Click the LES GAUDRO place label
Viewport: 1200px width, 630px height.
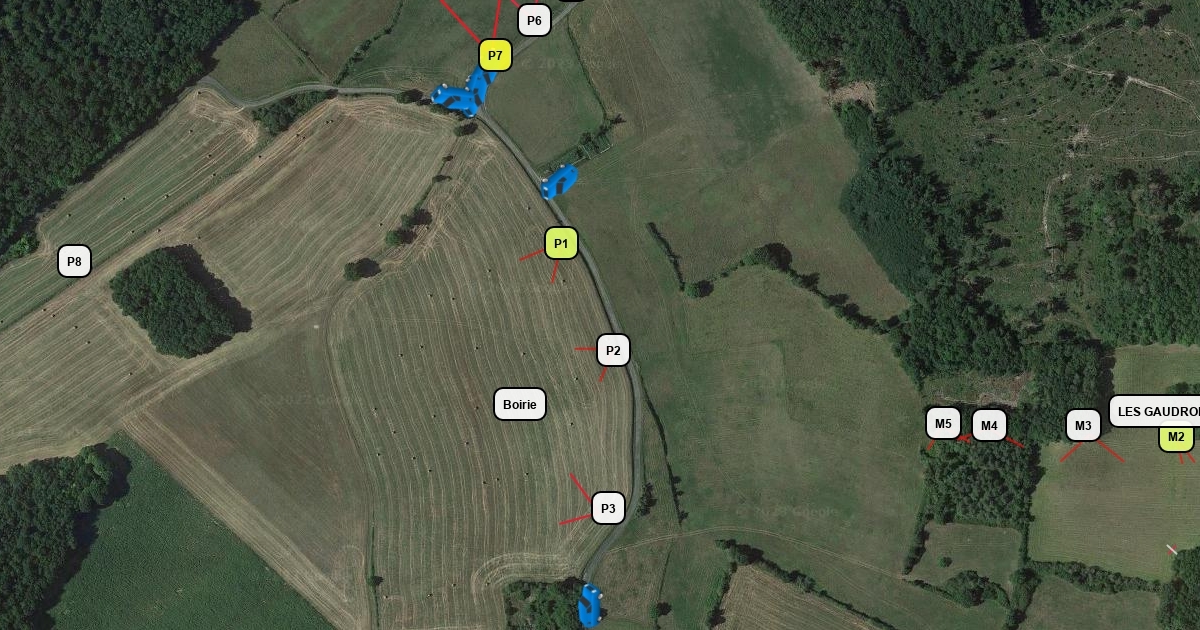pos(1155,411)
